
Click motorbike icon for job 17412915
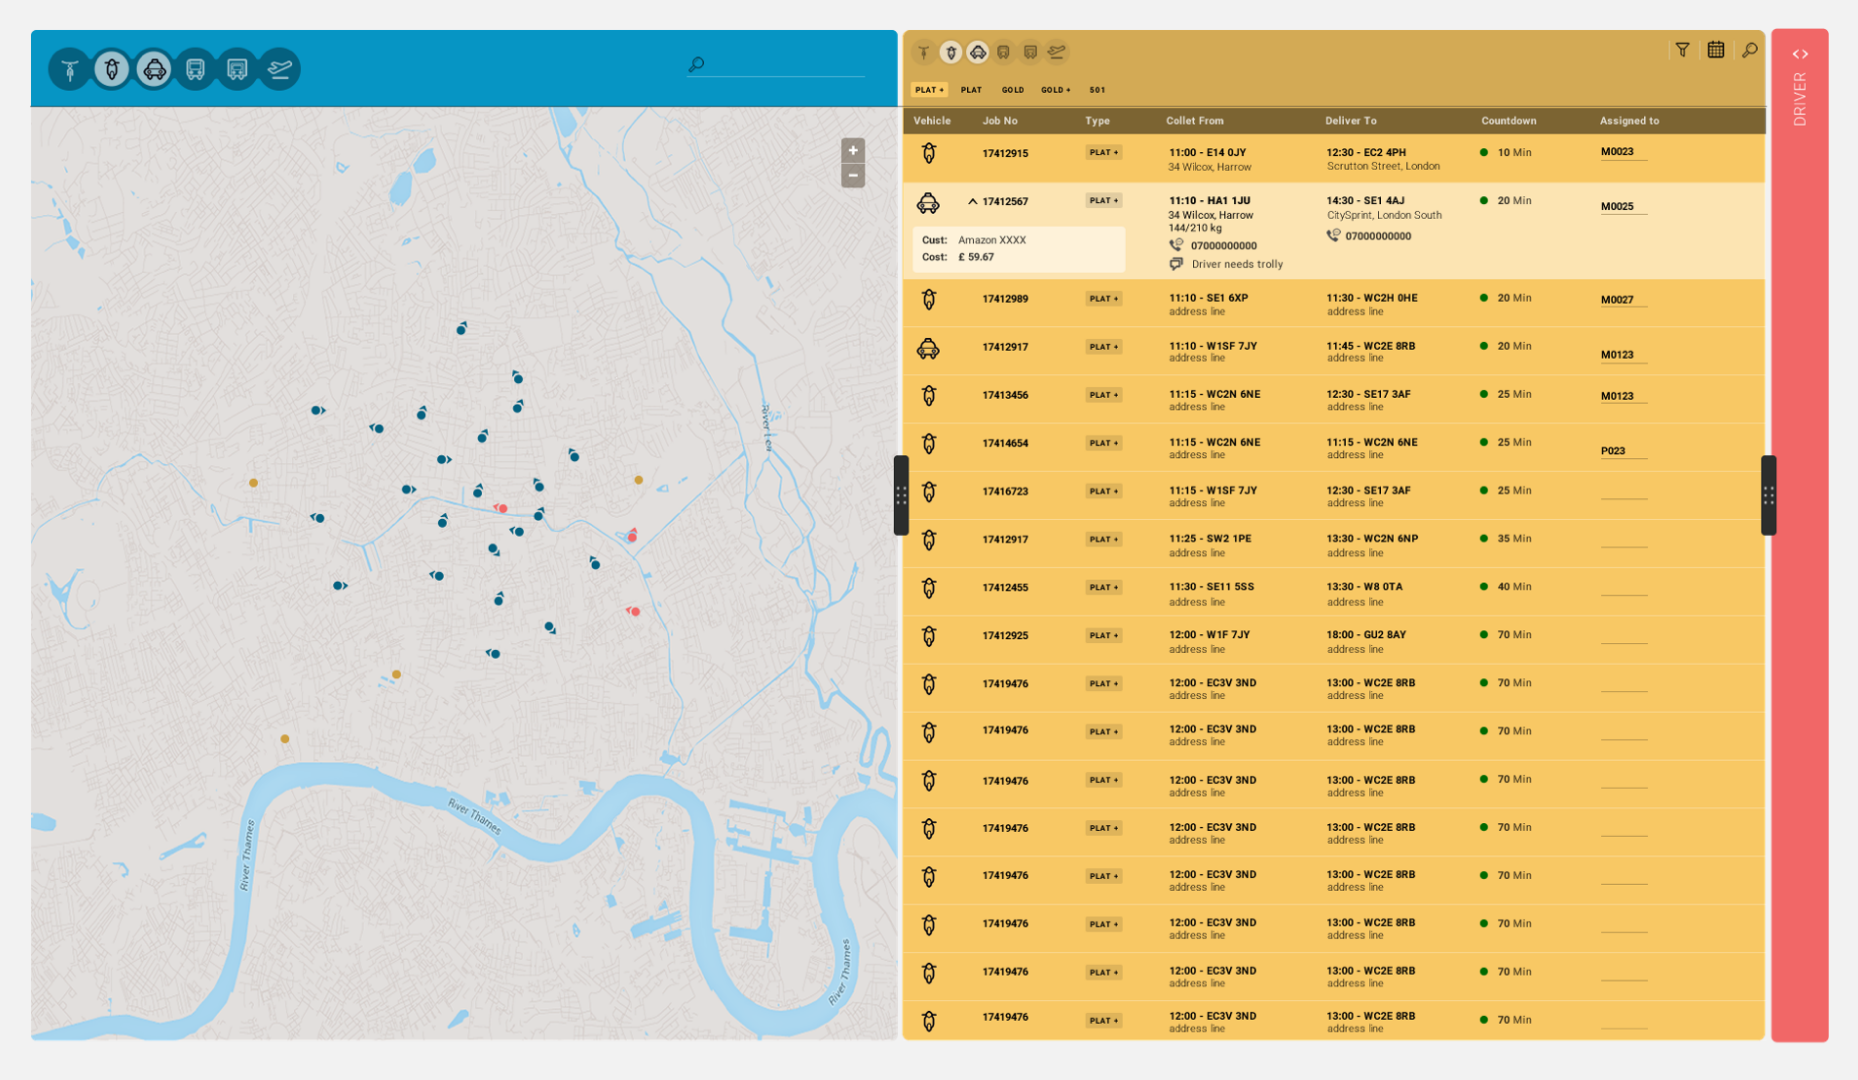click(929, 153)
